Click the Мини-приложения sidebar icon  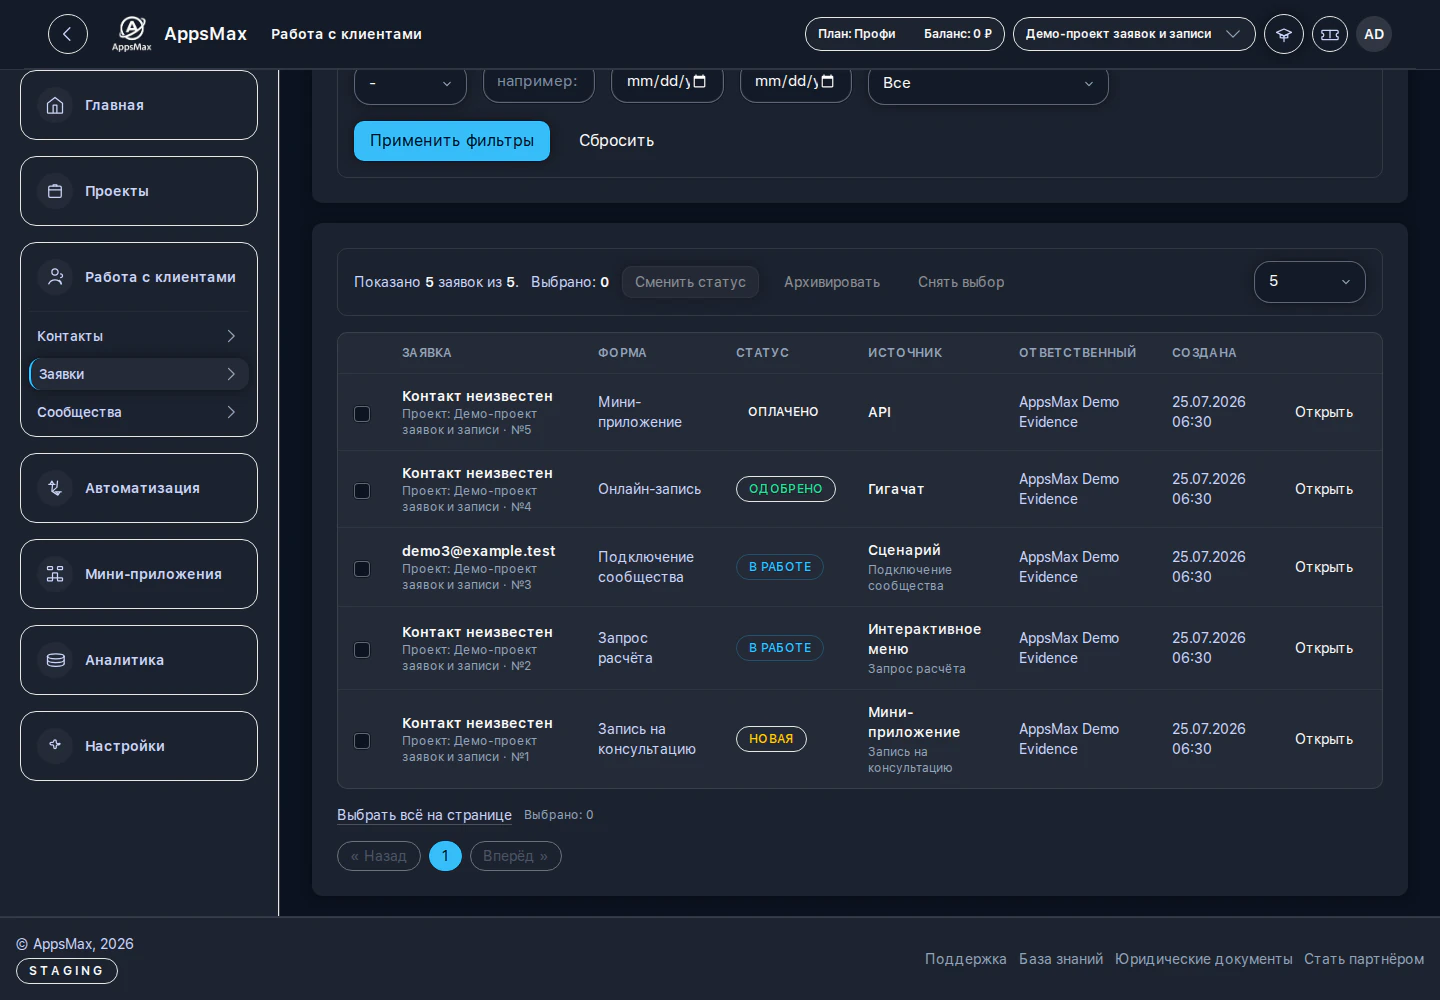tap(55, 574)
